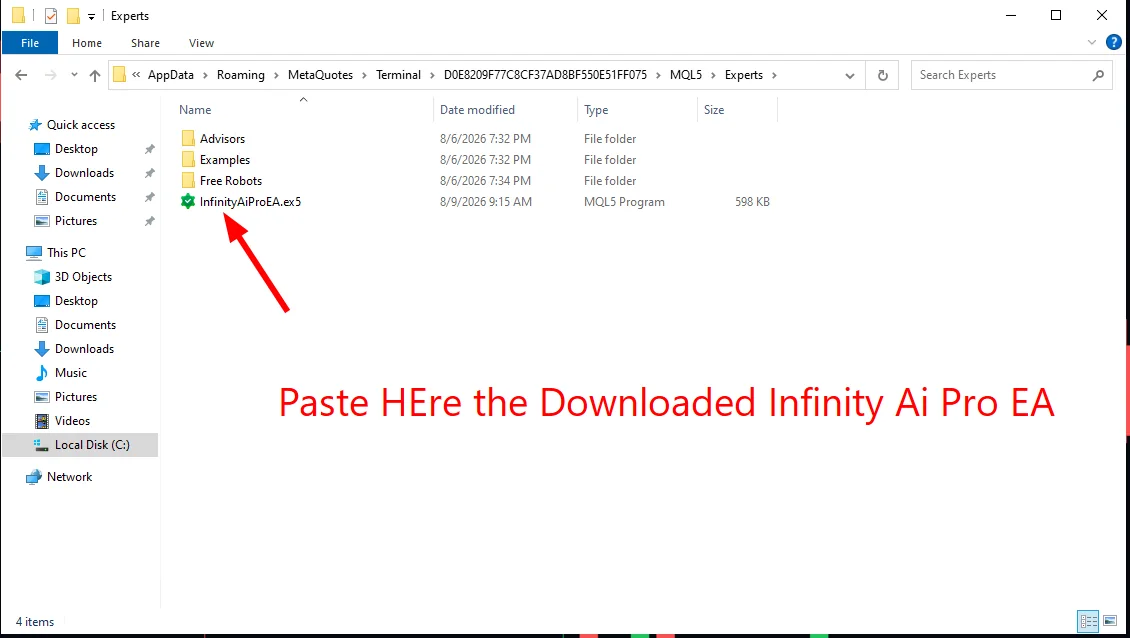1130x638 pixels.
Task: Click D0E8209F77C8CF37AD8BF550E51FF075 path segment
Action: coord(546,75)
